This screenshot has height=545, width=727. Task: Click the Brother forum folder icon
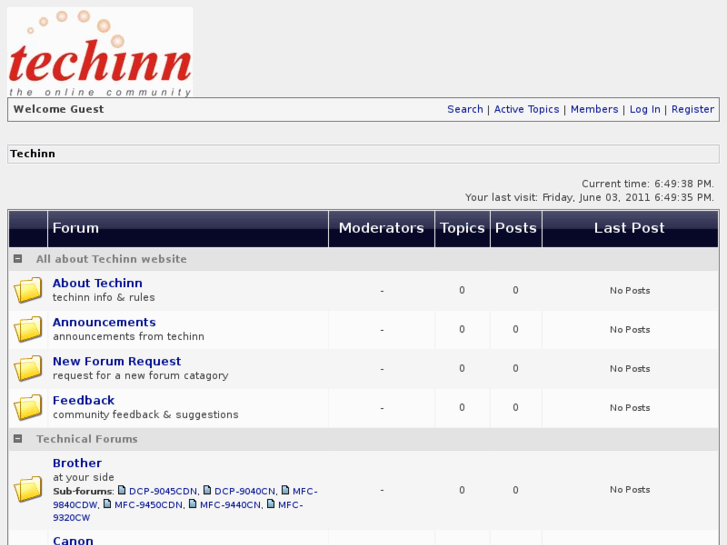(28, 490)
